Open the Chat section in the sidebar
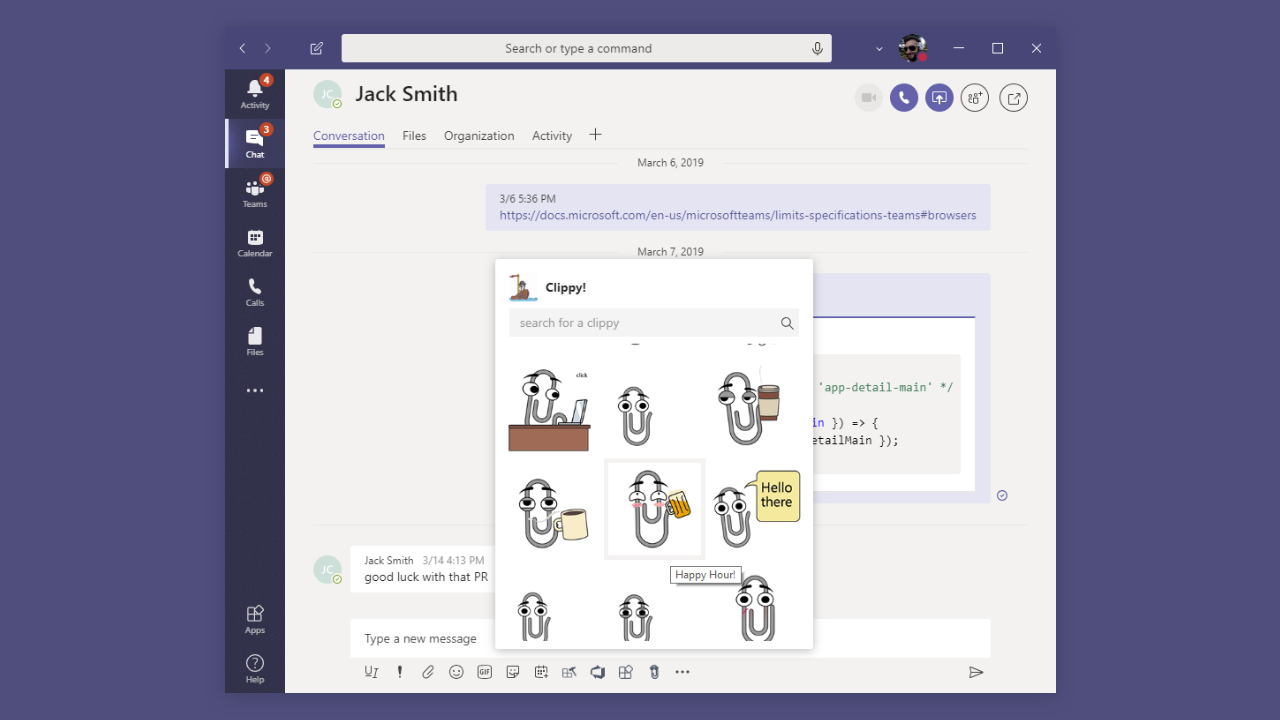 [255, 143]
